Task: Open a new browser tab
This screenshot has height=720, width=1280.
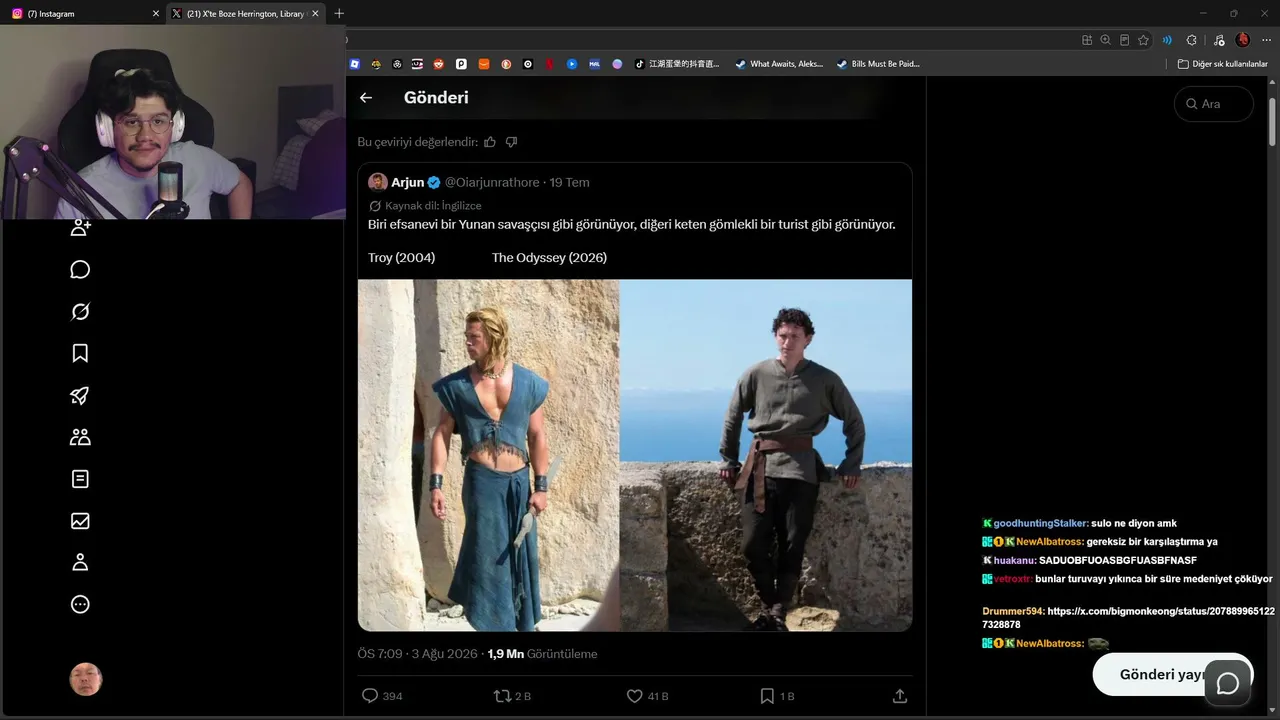Action: click(339, 14)
